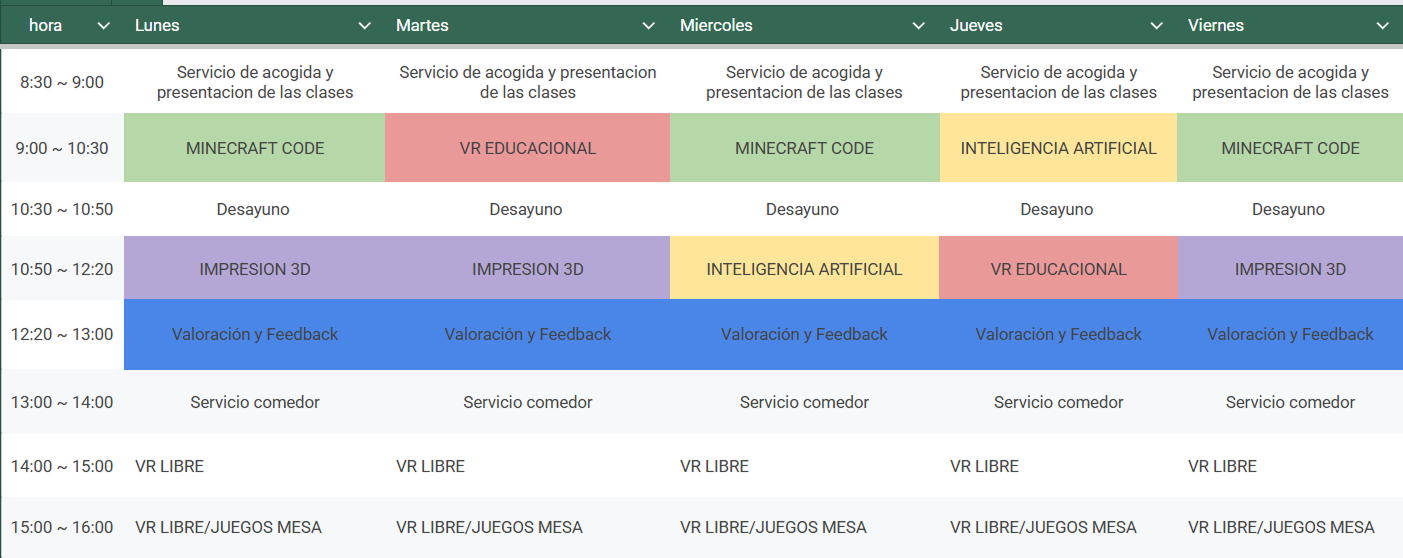The width and height of the screenshot is (1403, 558).
Task: Open the hora column filter dropdown
Action: pos(103,26)
